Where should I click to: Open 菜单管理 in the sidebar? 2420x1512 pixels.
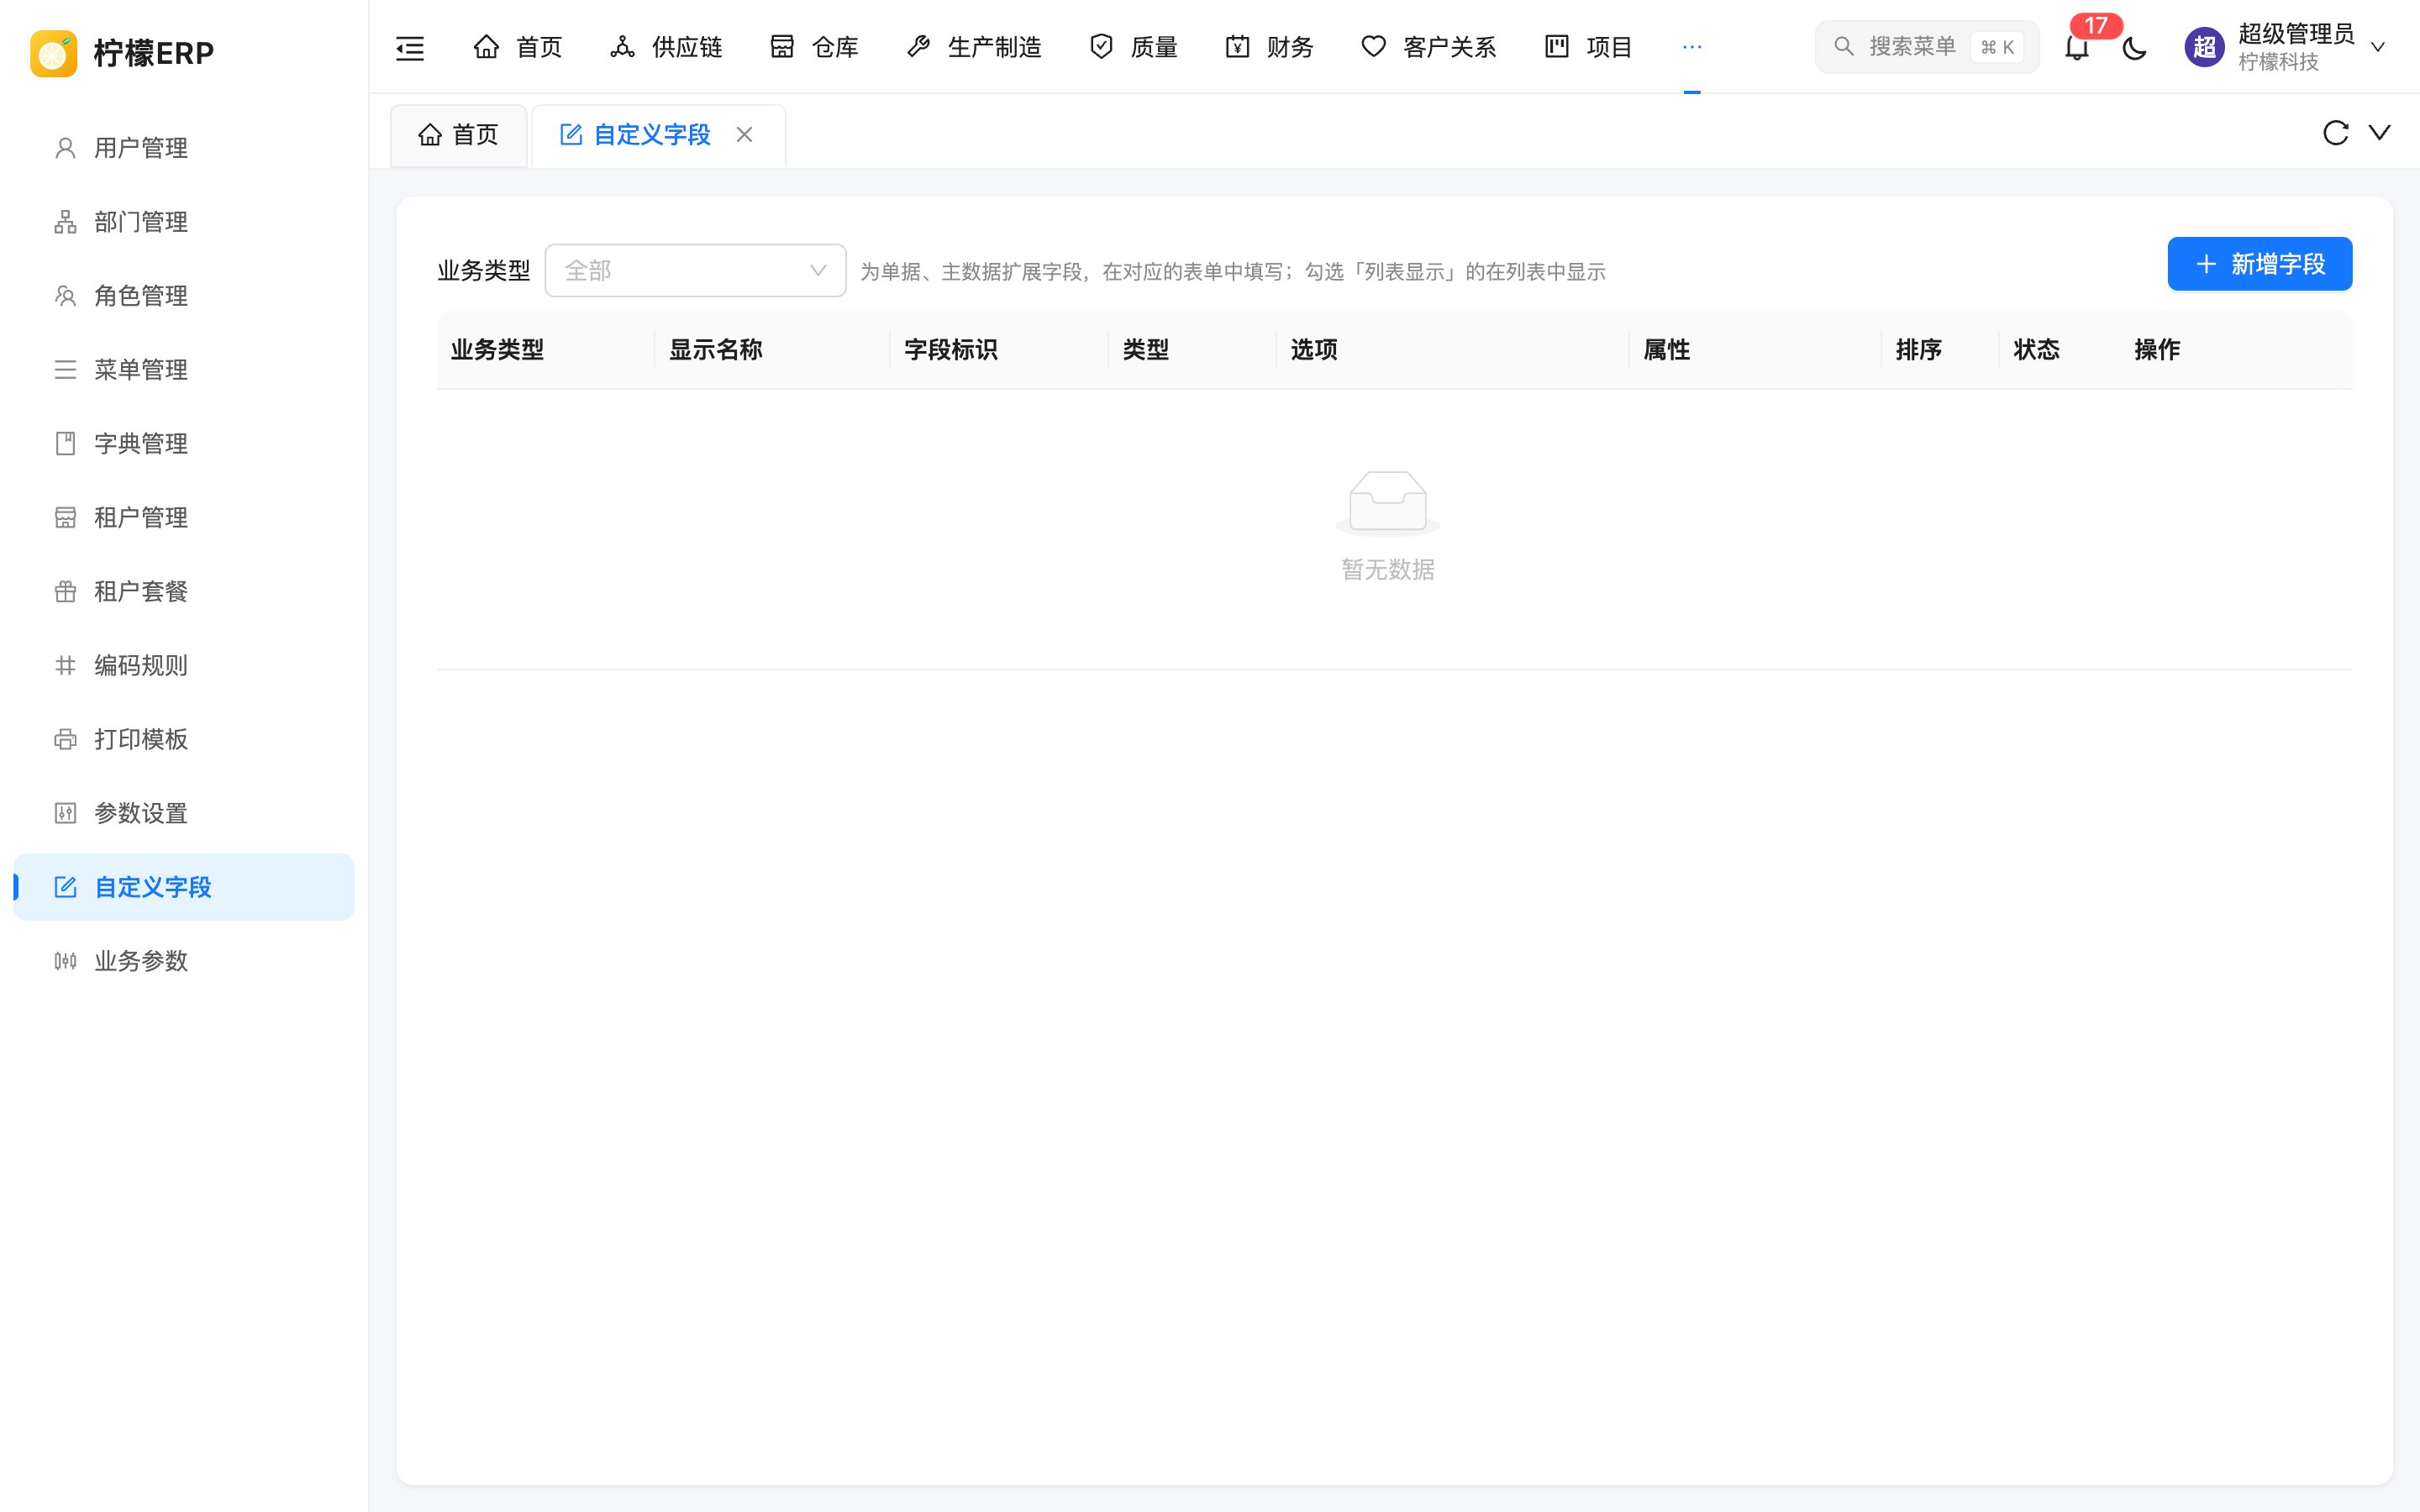[x=184, y=370]
